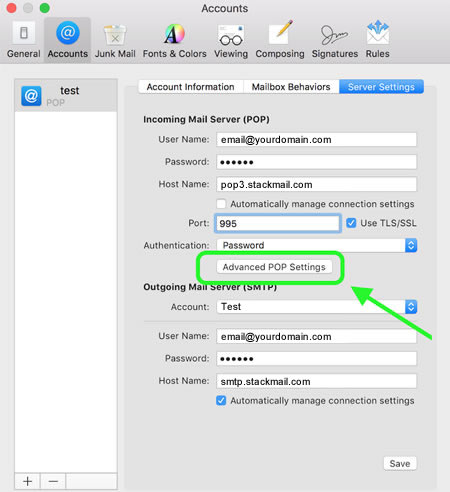450x492 pixels.
Task: Click the plus button to add account
Action: click(28, 481)
